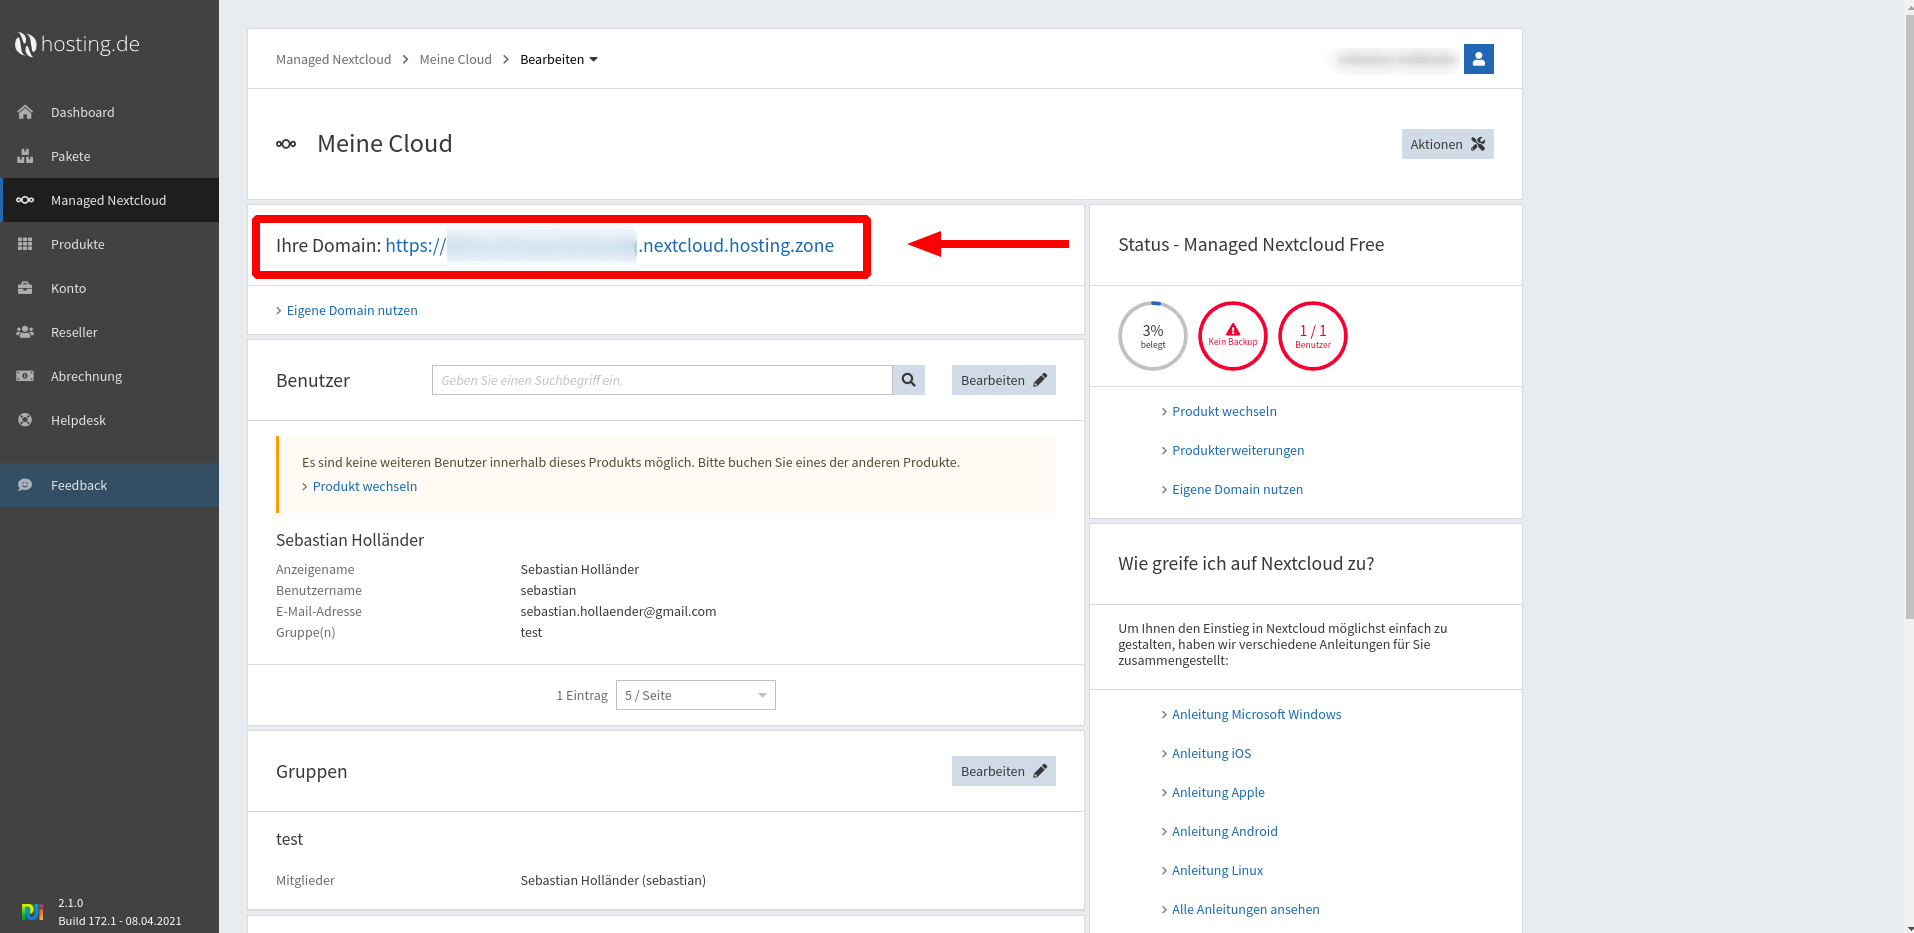Click Produkterweiterungen link
1914x933 pixels.
(x=1238, y=450)
